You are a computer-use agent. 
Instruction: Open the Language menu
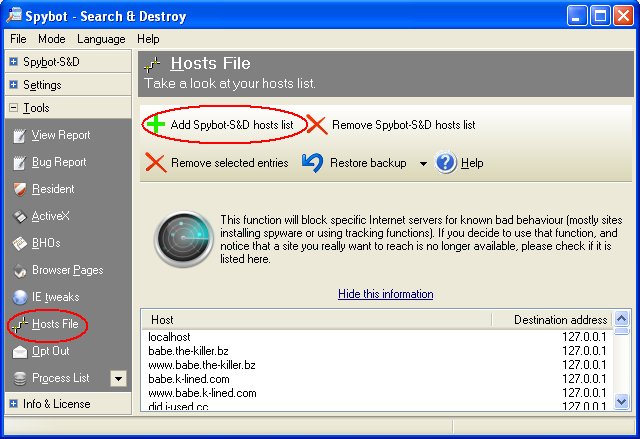pos(101,39)
